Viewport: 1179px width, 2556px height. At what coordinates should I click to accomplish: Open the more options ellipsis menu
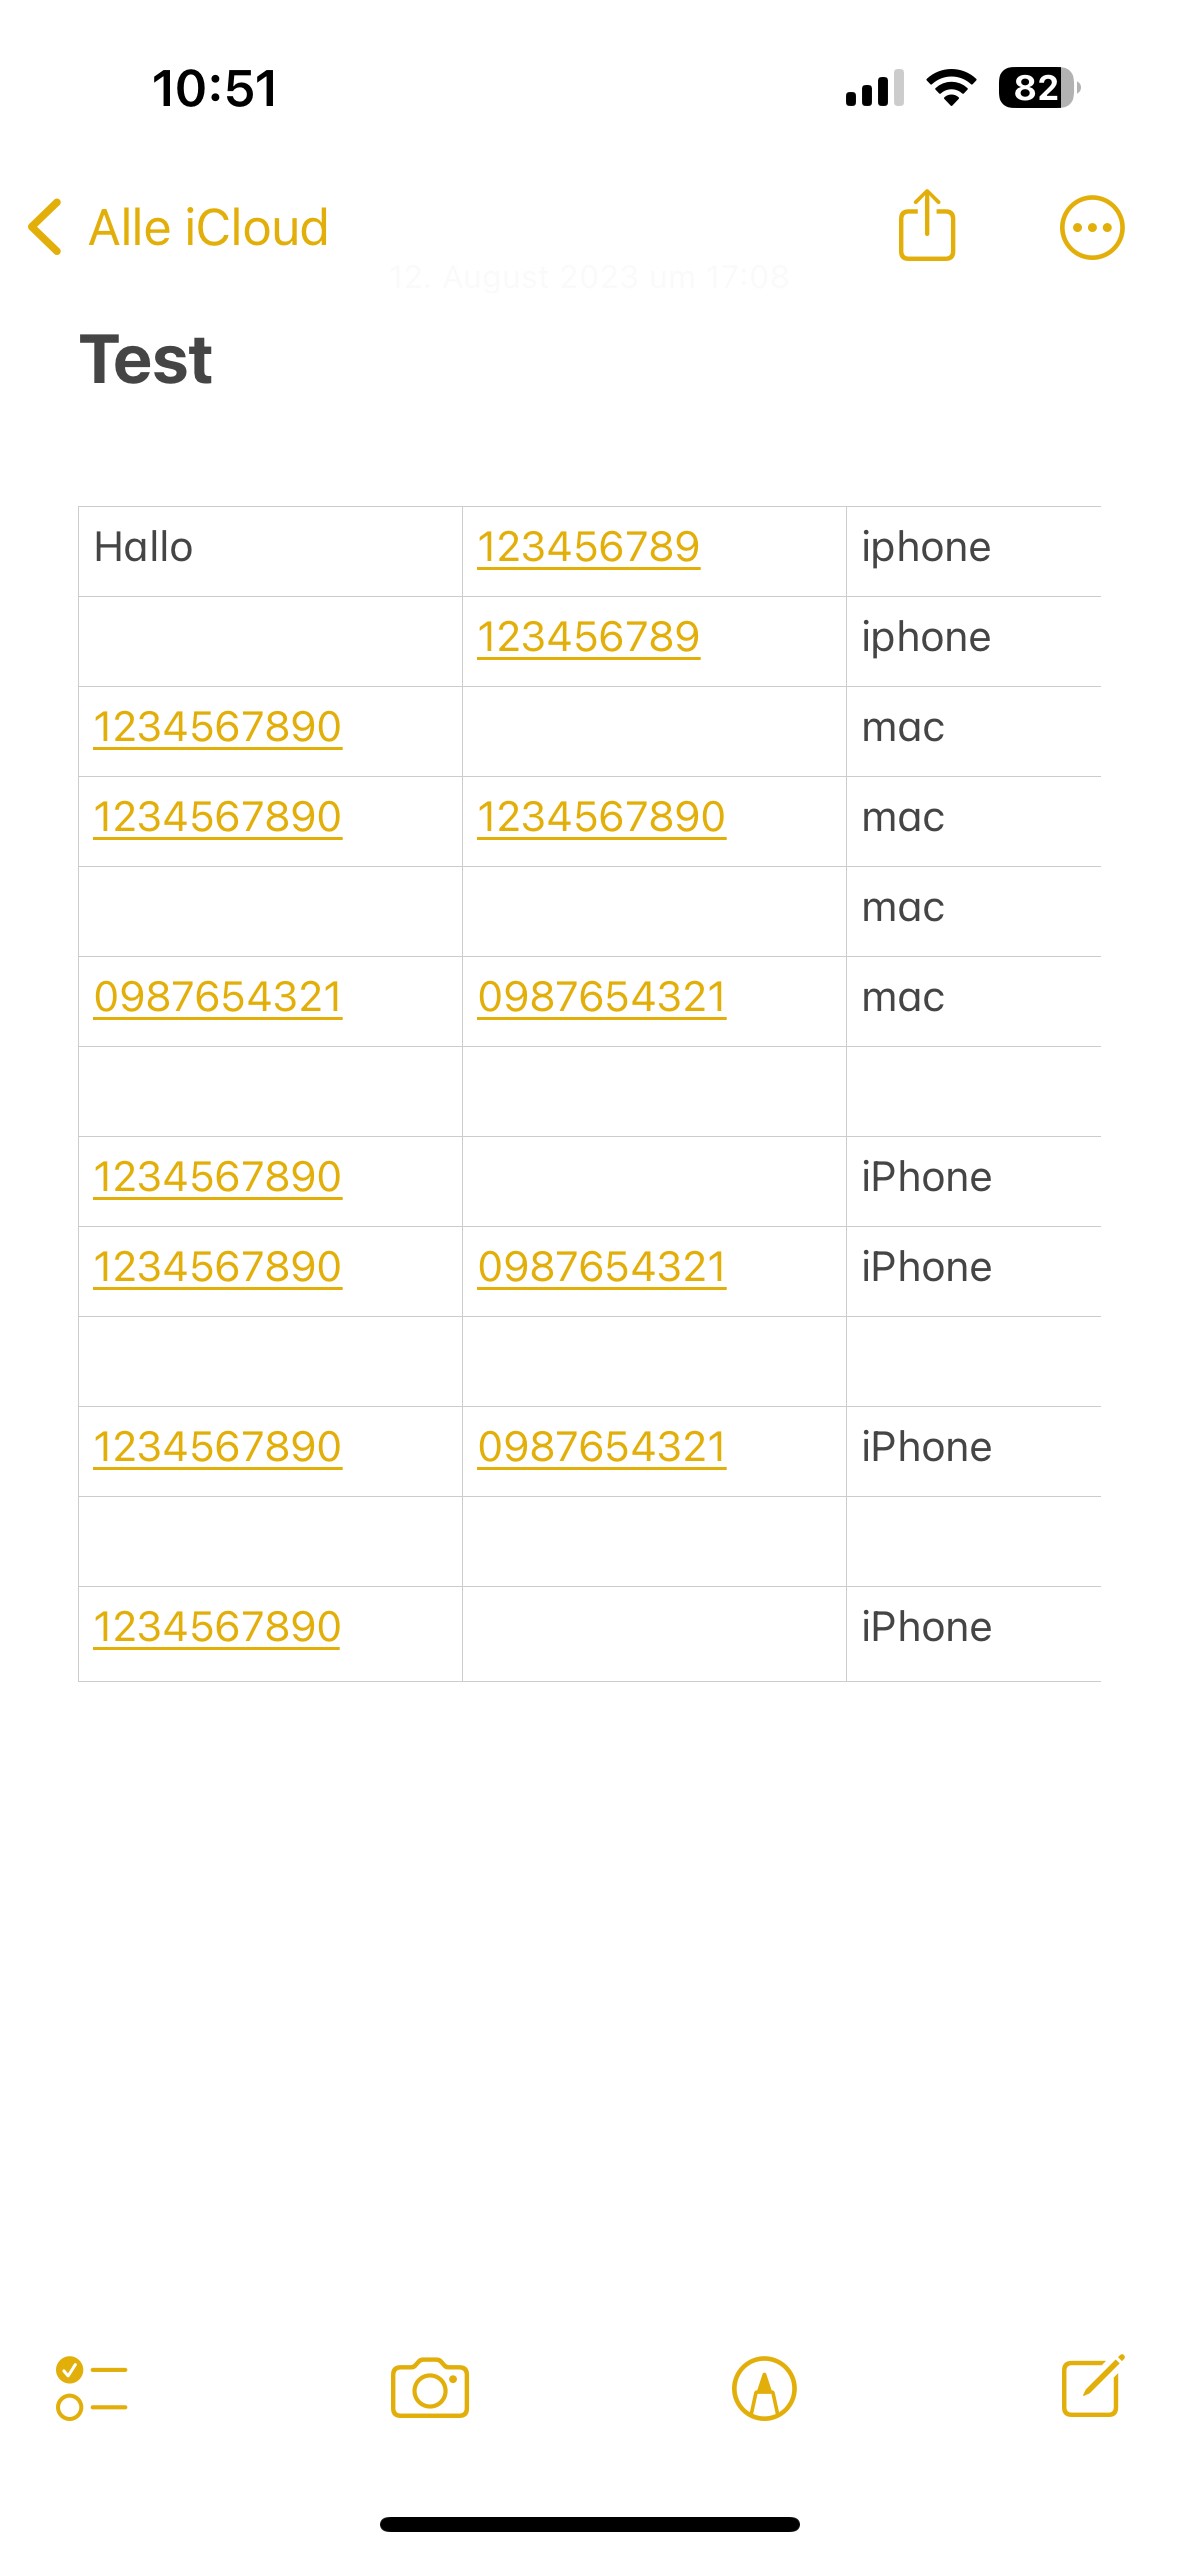[x=1091, y=227]
